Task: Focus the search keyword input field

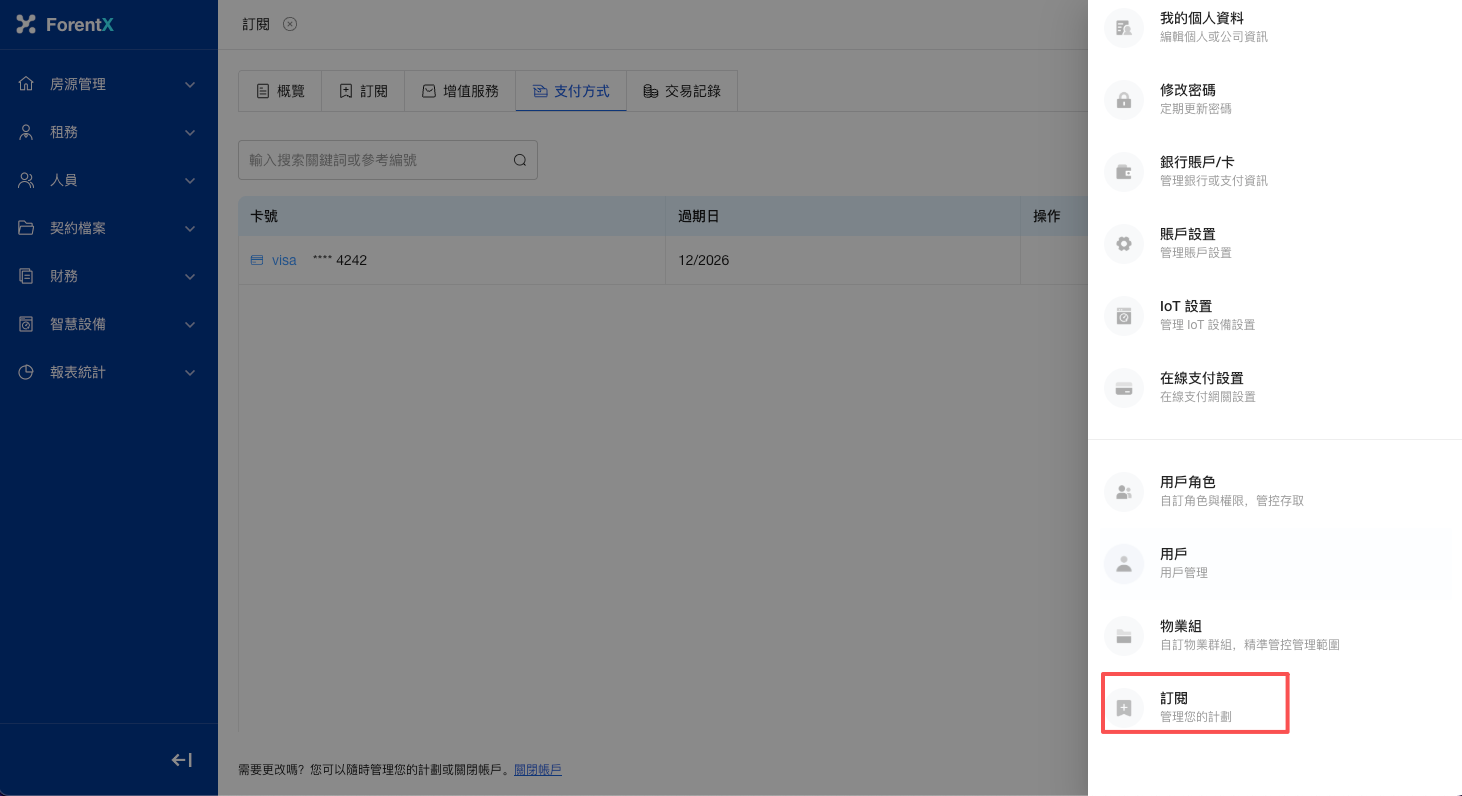Action: [x=375, y=160]
